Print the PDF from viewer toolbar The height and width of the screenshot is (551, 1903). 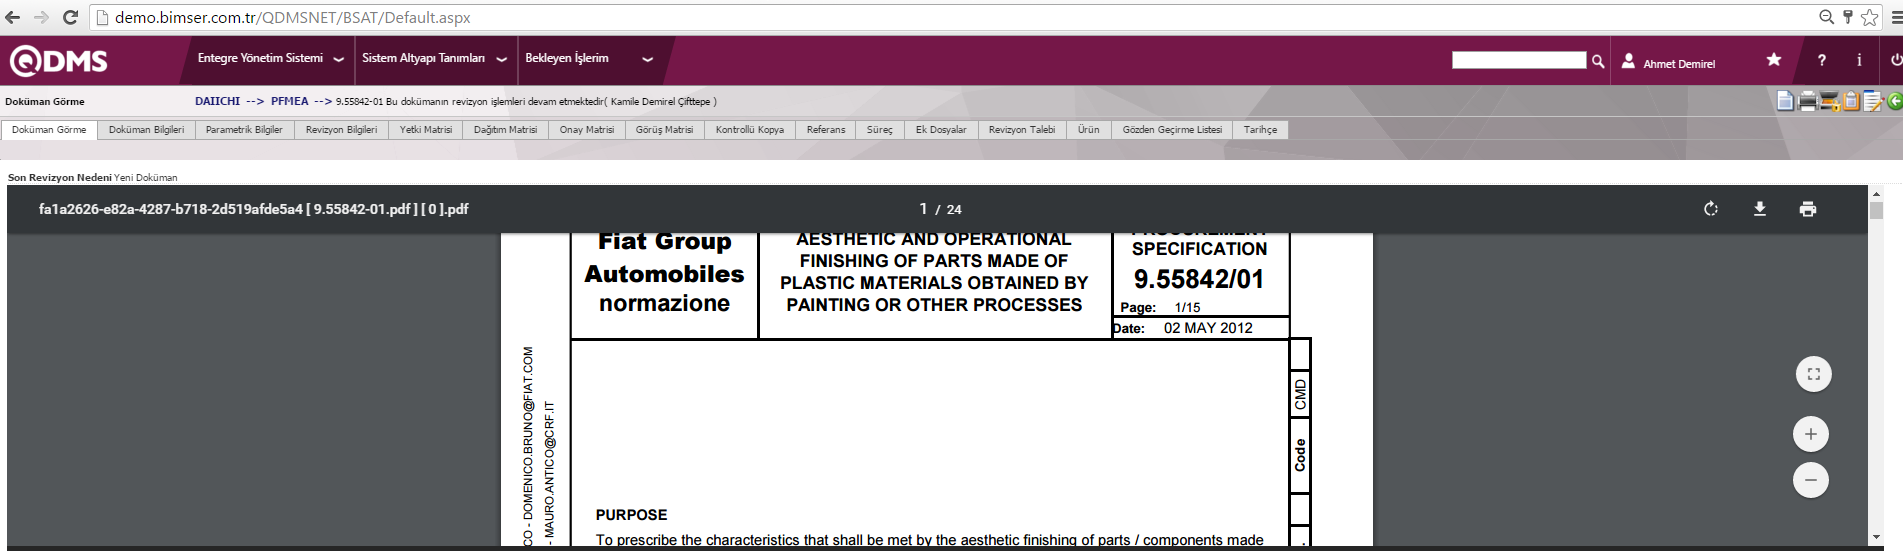pyautogui.click(x=1808, y=209)
